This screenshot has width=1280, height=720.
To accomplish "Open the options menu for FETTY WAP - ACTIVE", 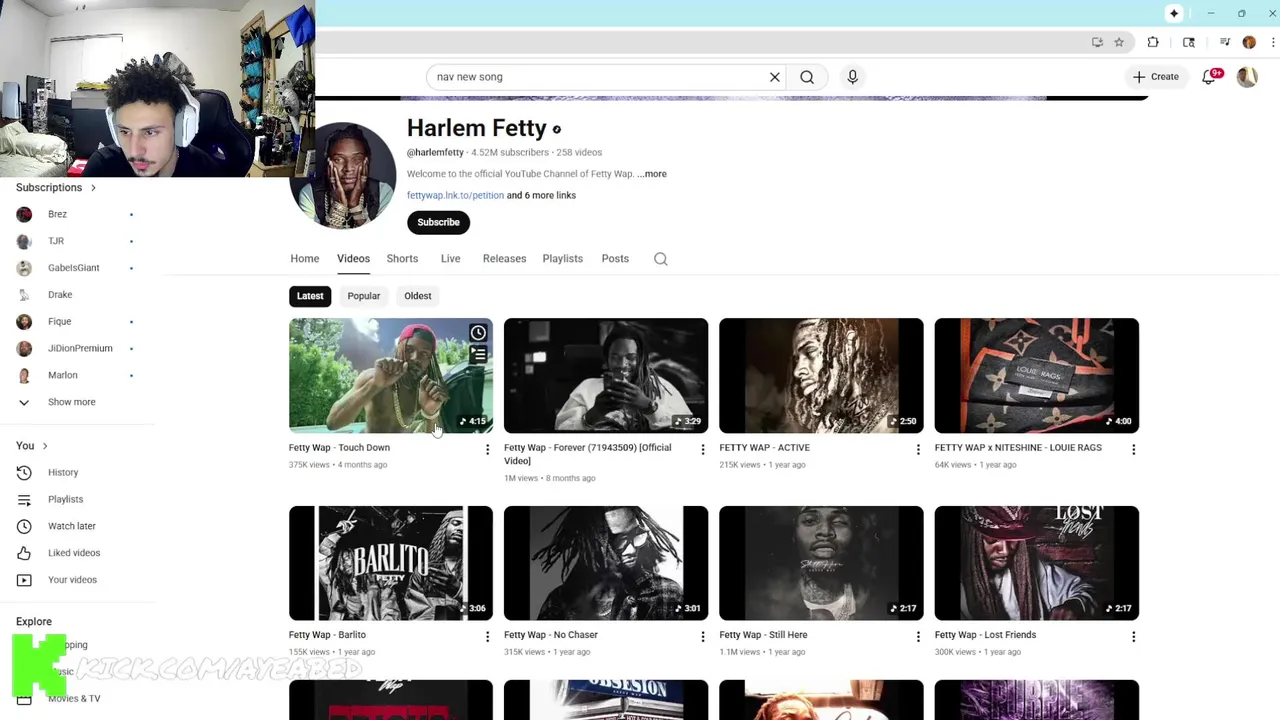I will point(918,450).
